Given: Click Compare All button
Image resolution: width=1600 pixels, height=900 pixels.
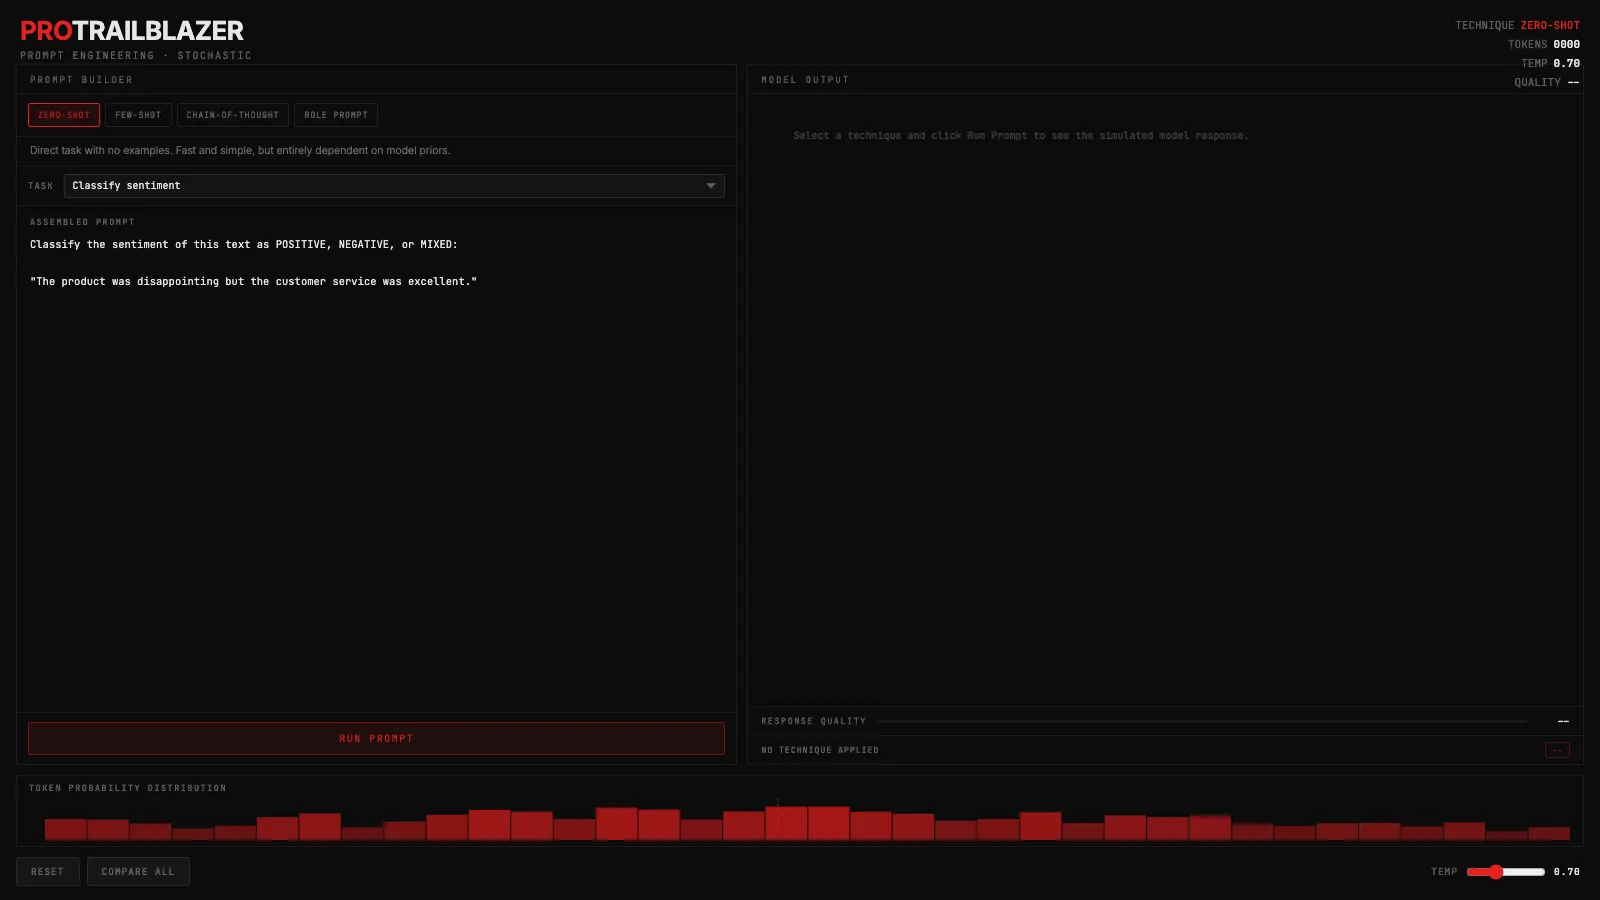Looking at the screenshot, I should (138, 872).
